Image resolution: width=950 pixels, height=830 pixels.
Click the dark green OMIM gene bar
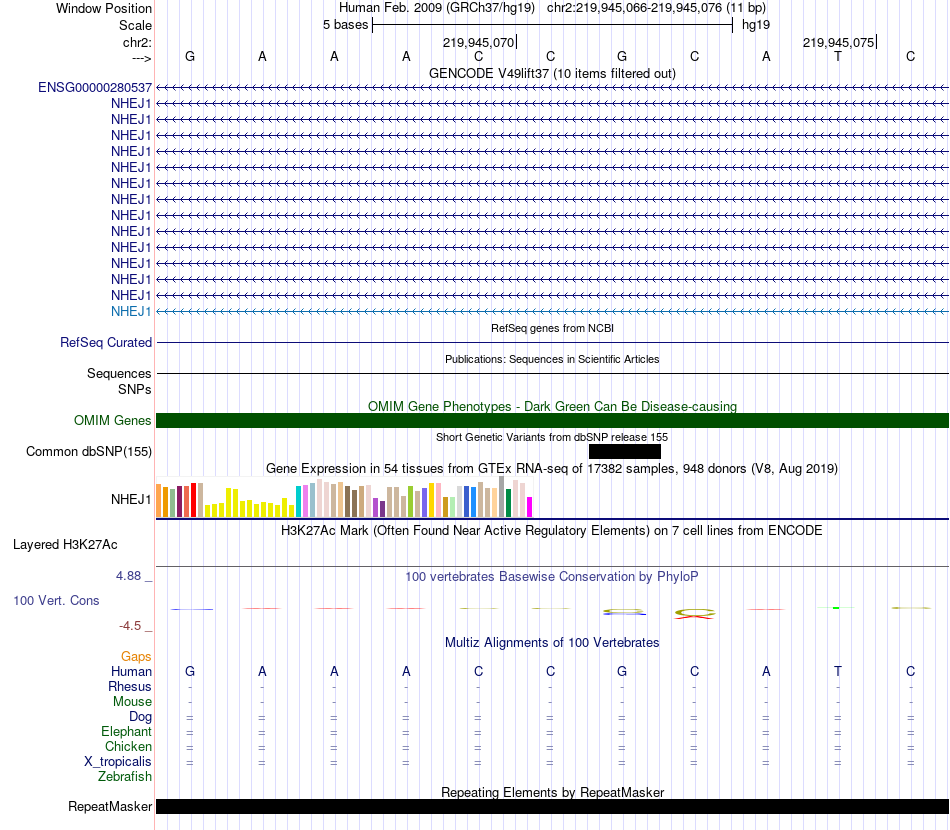tap(552, 420)
